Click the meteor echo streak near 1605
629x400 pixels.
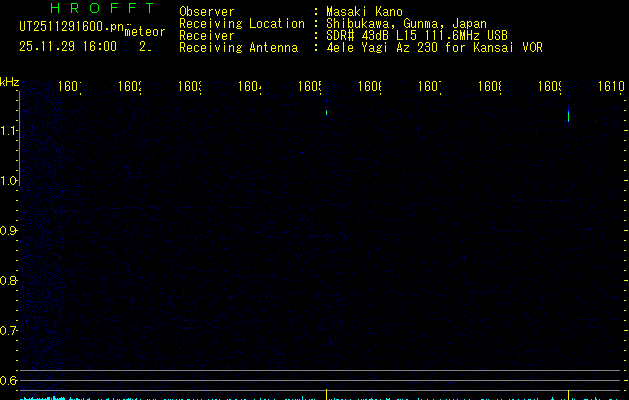tap(327, 112)
